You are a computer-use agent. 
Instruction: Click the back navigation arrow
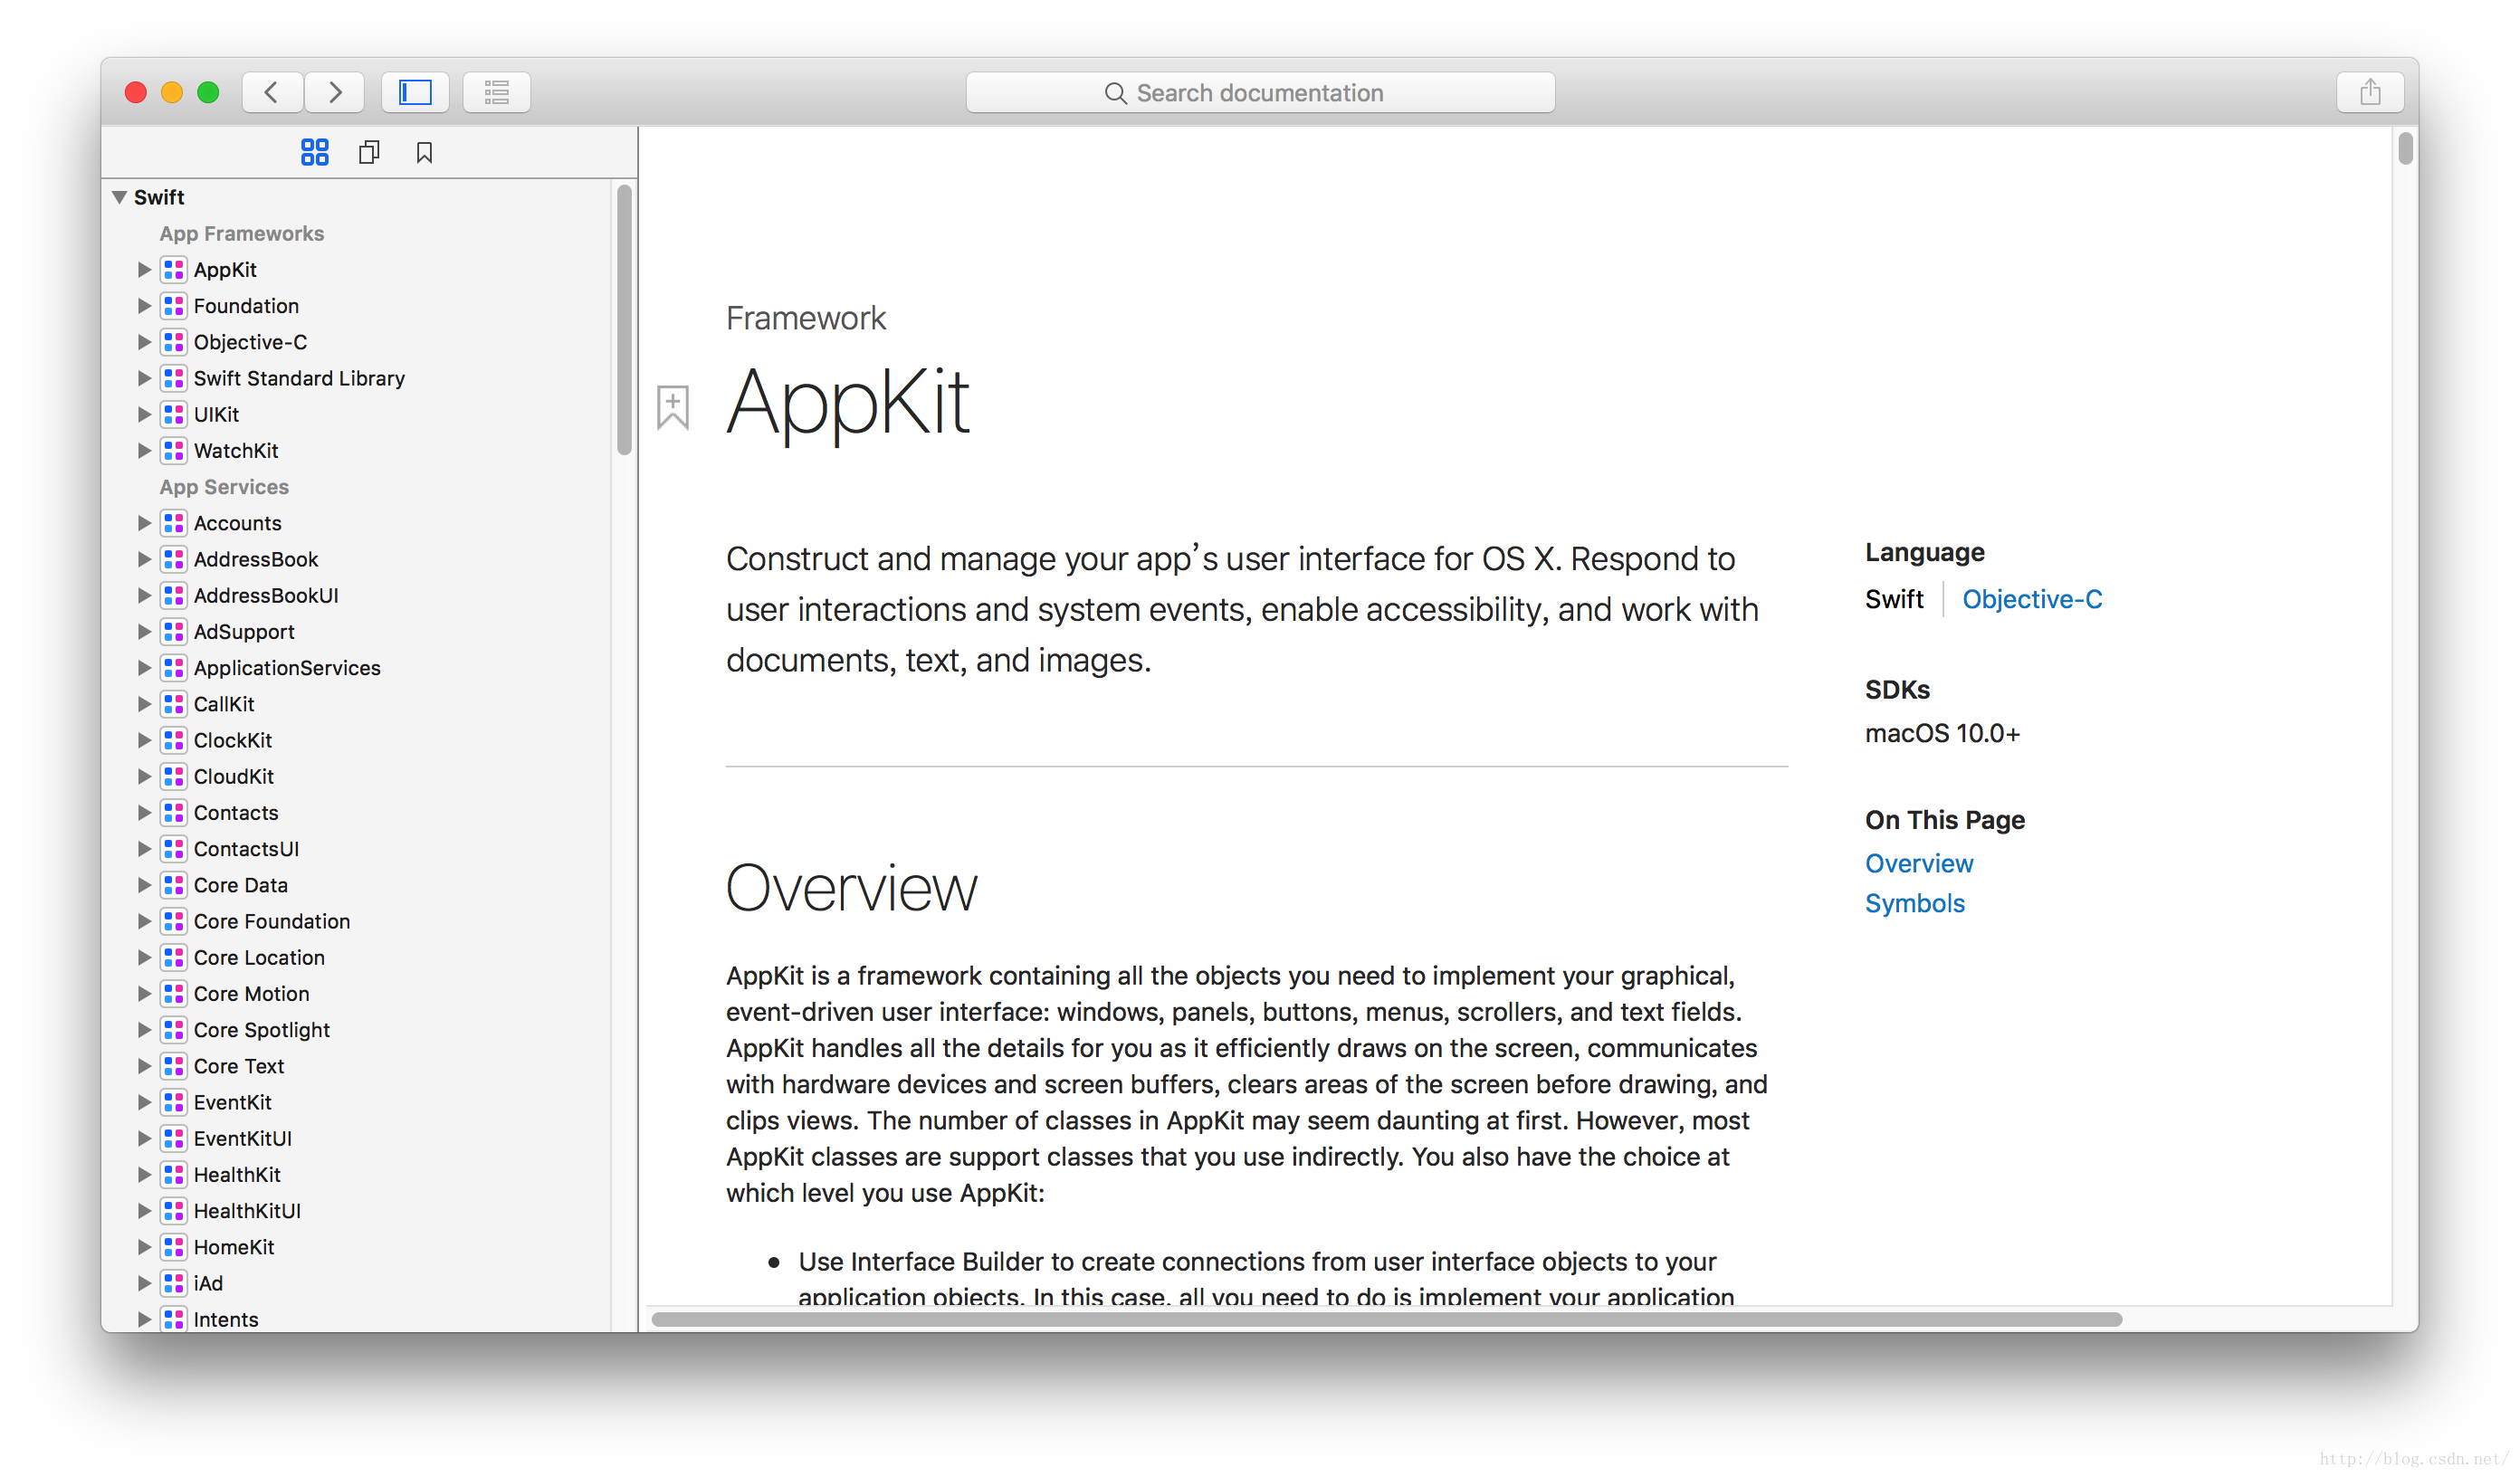click(x=271, y=92)
